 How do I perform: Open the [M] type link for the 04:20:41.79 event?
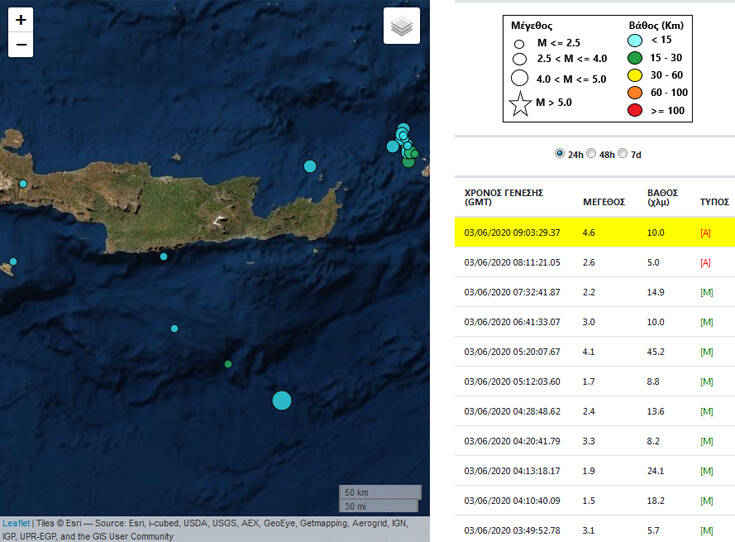point(706,441)
